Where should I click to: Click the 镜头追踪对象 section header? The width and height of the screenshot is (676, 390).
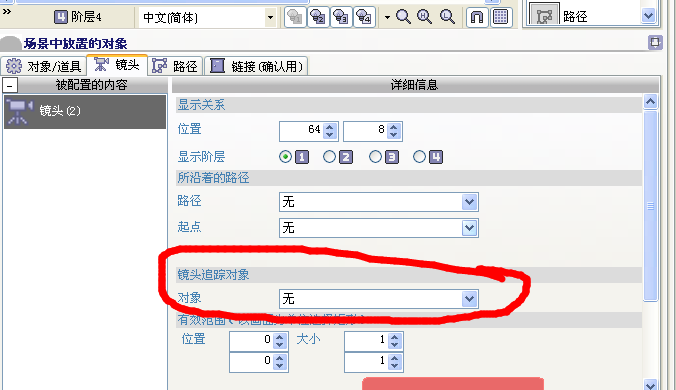409,275
